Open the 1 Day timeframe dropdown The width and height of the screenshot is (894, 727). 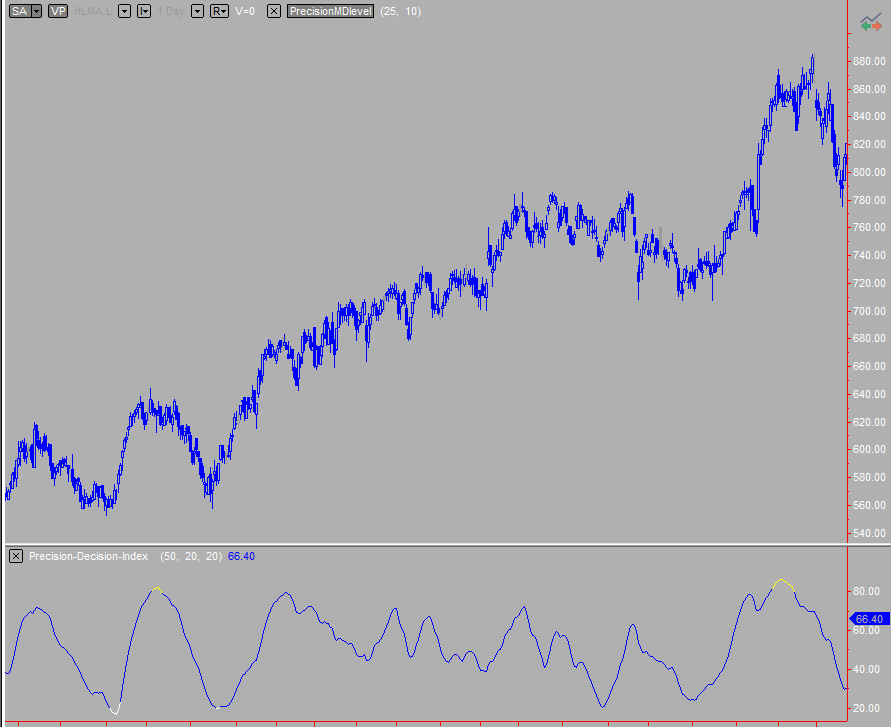[196, 12]
